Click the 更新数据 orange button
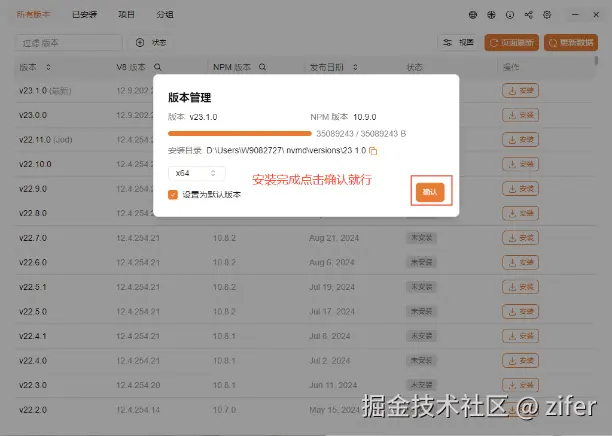The height and width of the screenshot is (436, 612). pyautogui.click(x=571, y=43)
